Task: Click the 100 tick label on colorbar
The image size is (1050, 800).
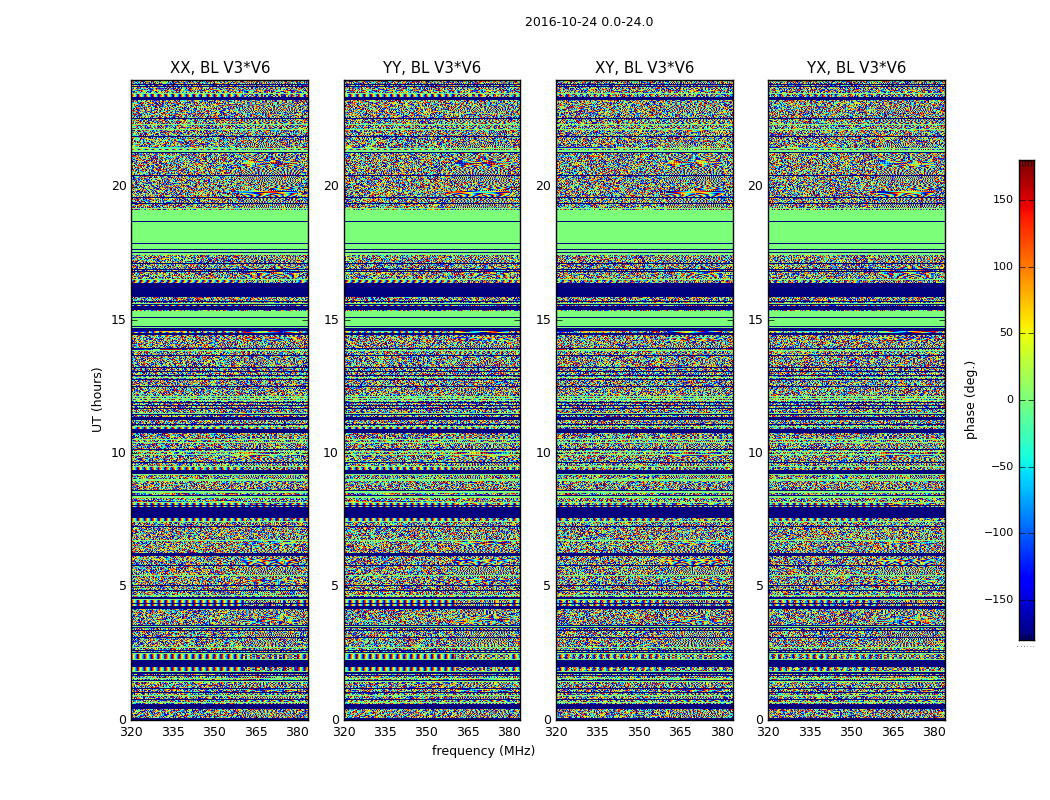Action: point(1002,267)
